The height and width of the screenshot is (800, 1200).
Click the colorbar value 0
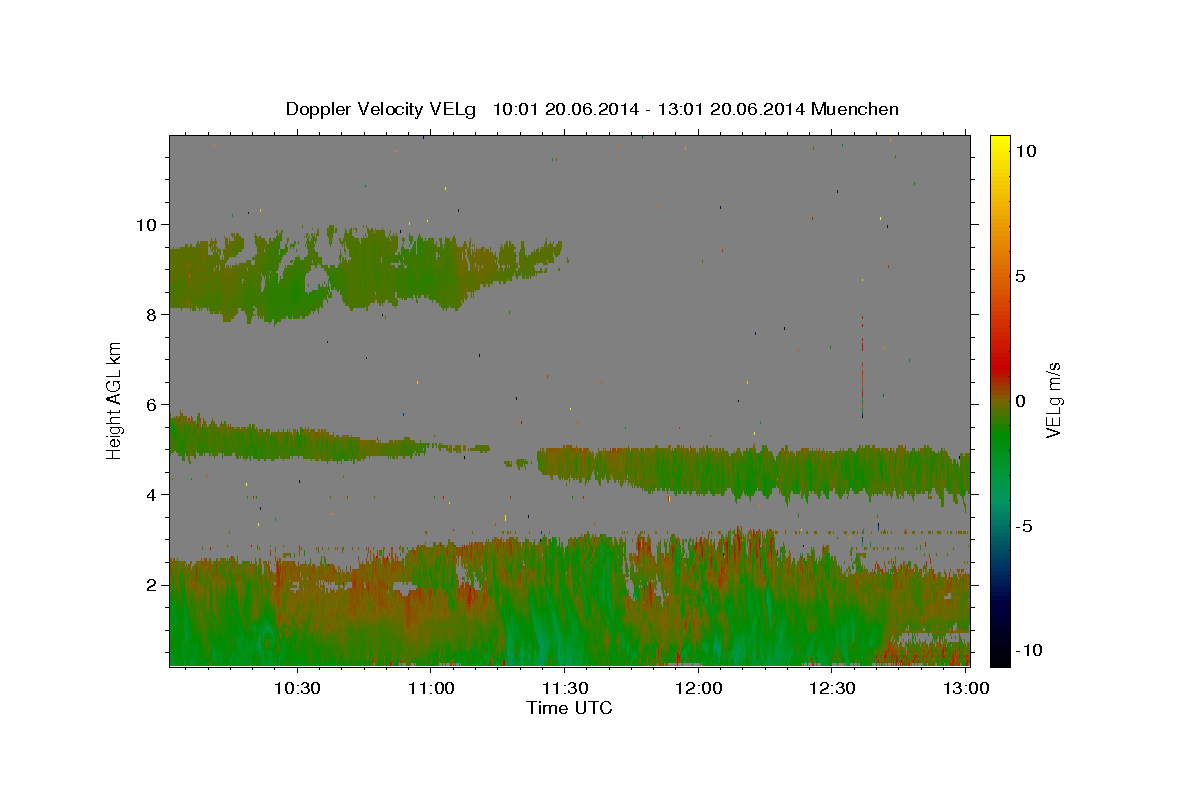[x=1021, y=401]
